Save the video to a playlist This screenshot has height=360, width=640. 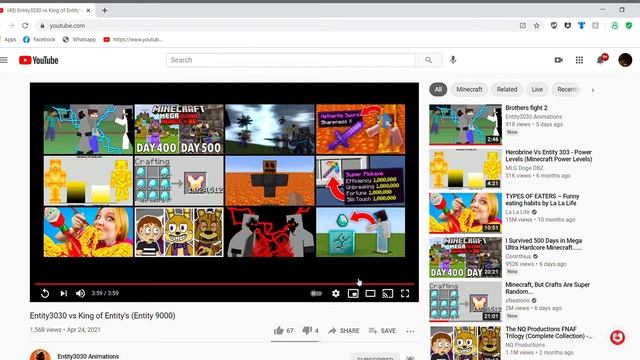point(382,331)
